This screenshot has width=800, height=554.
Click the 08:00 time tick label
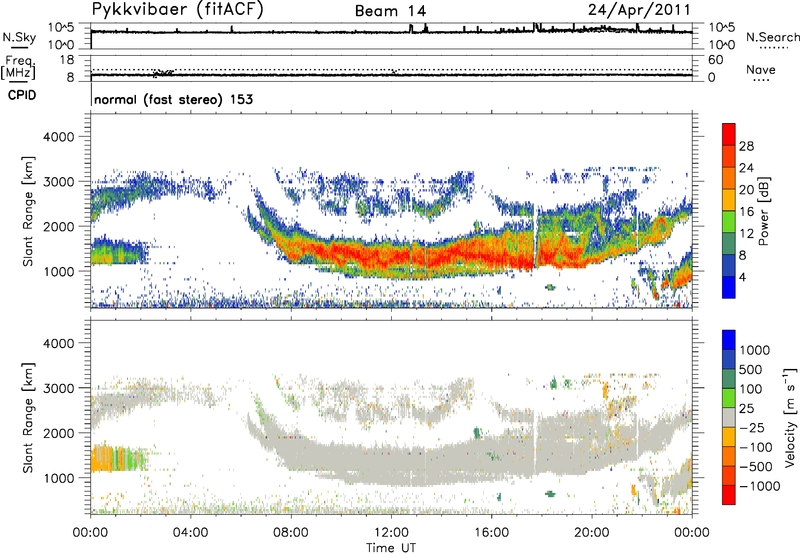pyautogui.click(x=291, y=533)
